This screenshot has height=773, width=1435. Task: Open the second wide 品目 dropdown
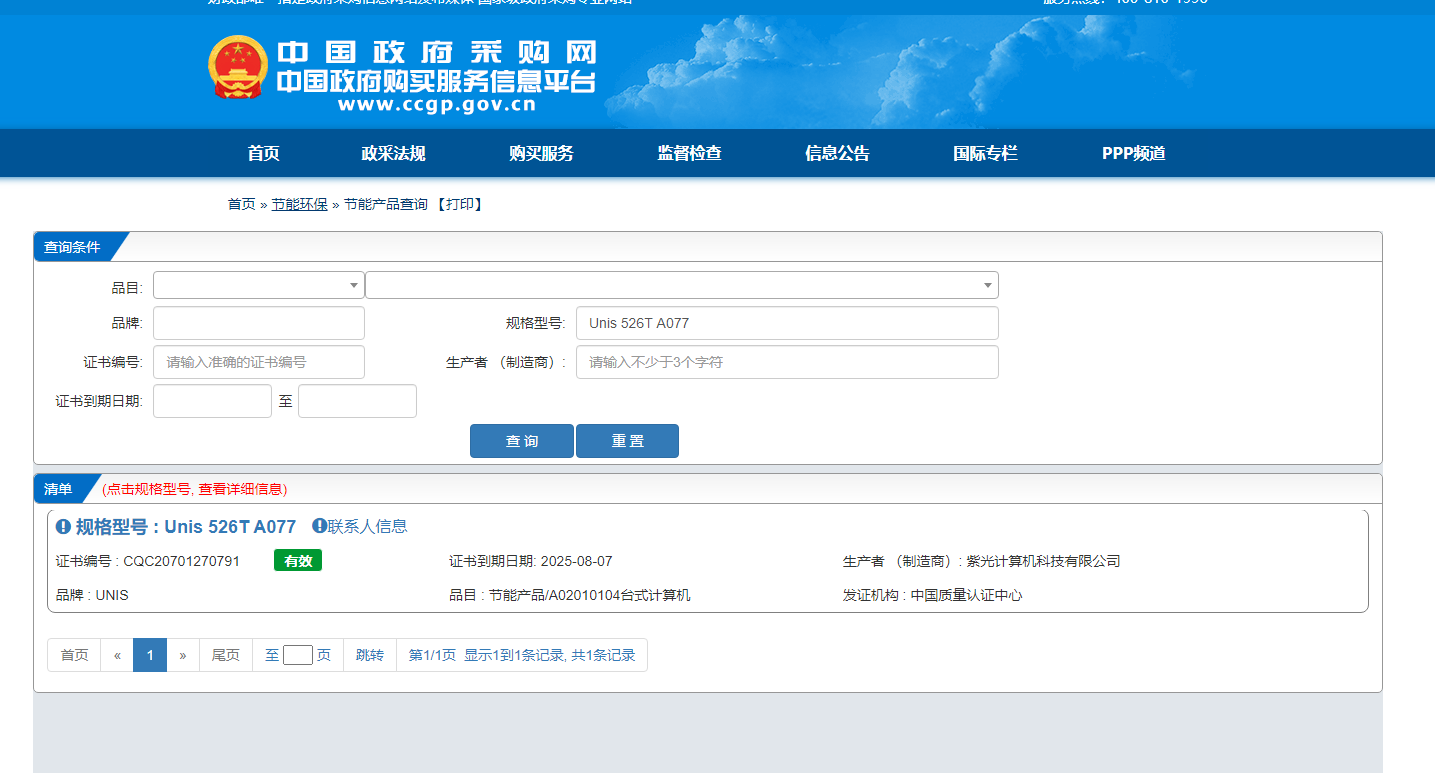point(682,285)
